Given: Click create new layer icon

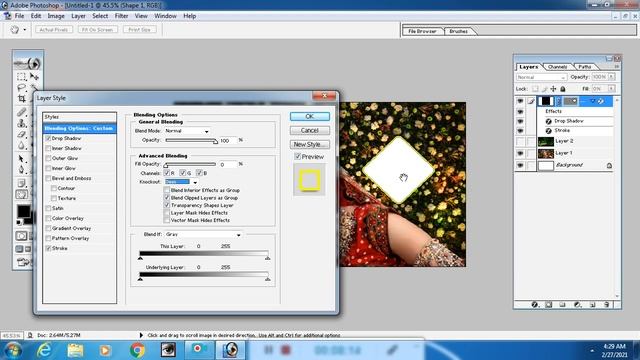Looking at the screenshot, I should coord(592,304).
